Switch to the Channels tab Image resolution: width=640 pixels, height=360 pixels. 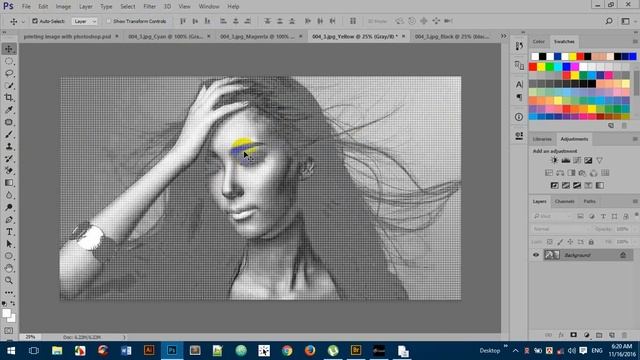point(564,202)
